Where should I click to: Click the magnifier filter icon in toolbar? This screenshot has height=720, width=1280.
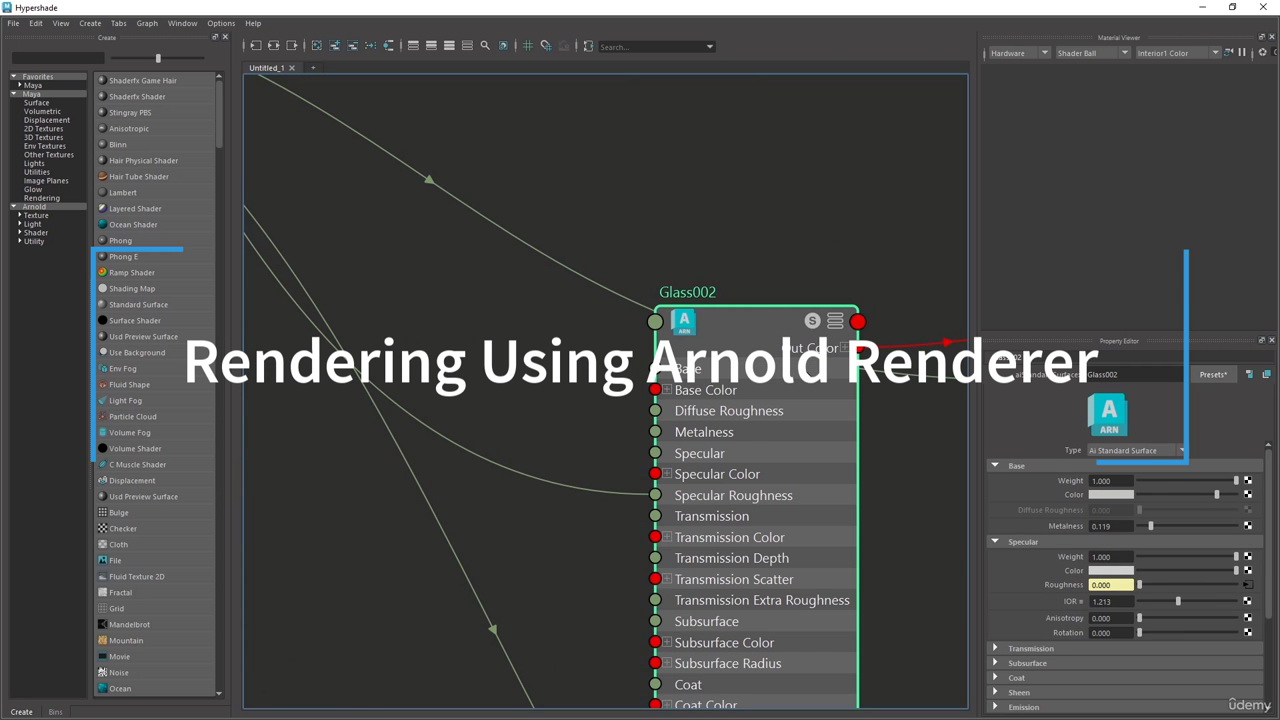(485, 46)
